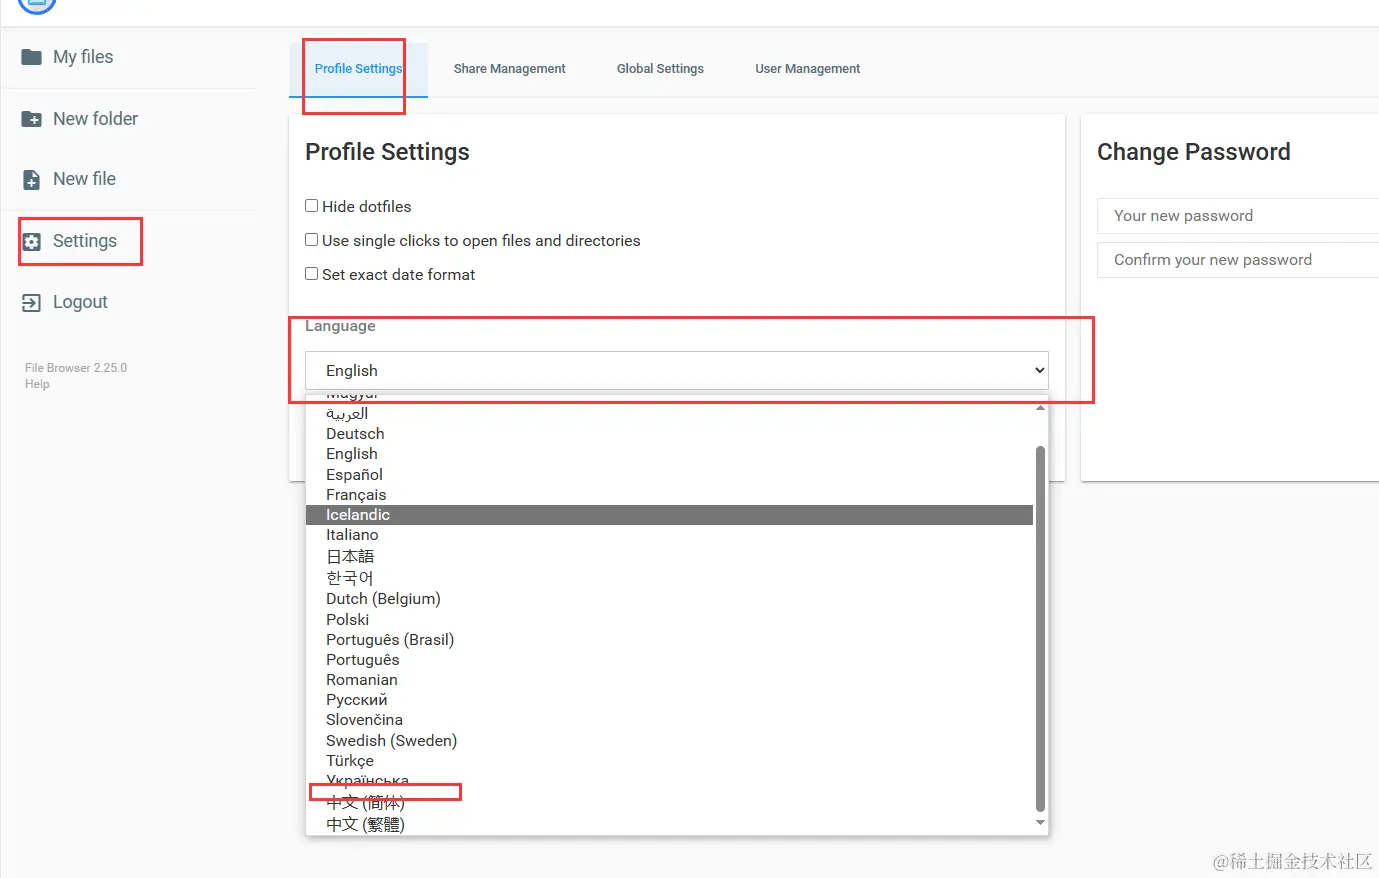Choose Русский in the language list
The width and height of the screenshot is (1379, 878).
pos(669,700)
